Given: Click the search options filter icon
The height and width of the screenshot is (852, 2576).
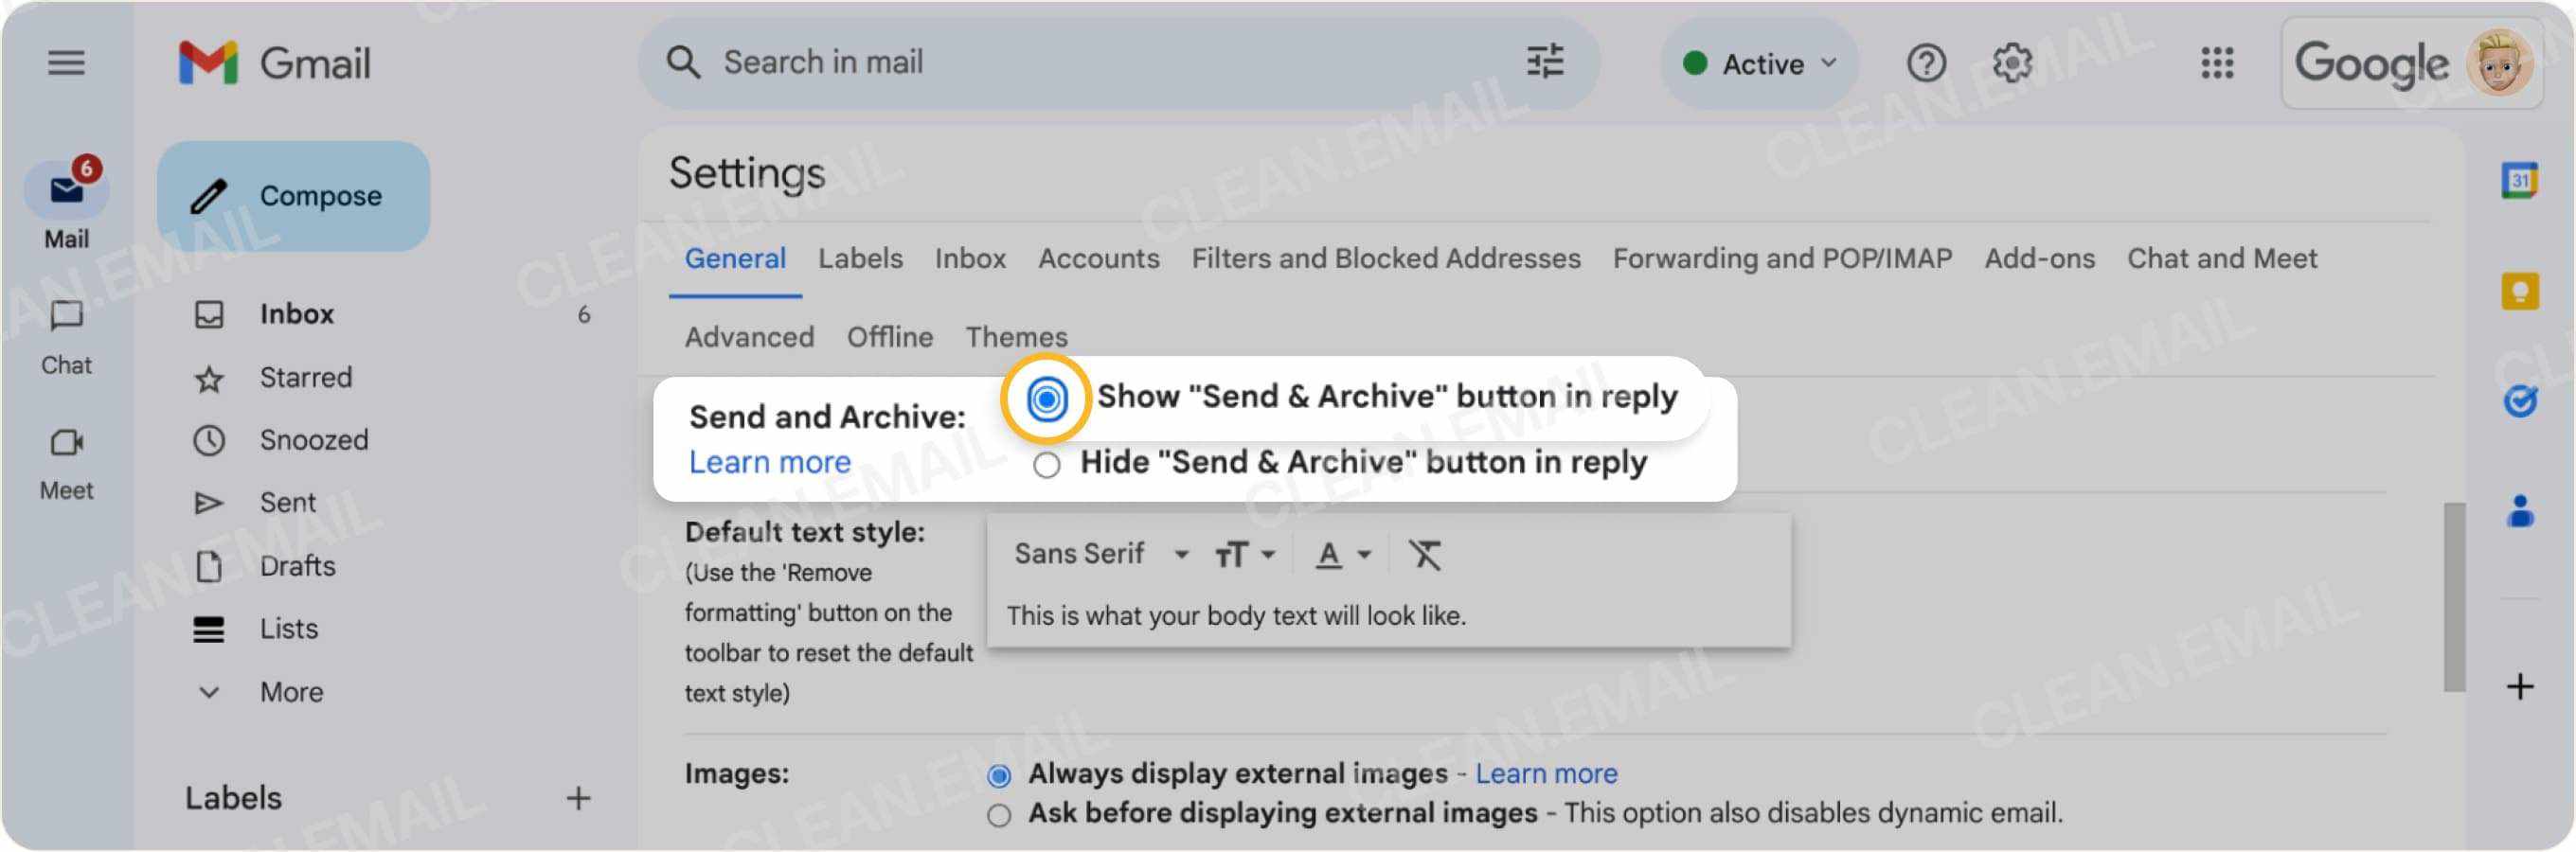Looking at the screenshot, I should point(1545,62).
